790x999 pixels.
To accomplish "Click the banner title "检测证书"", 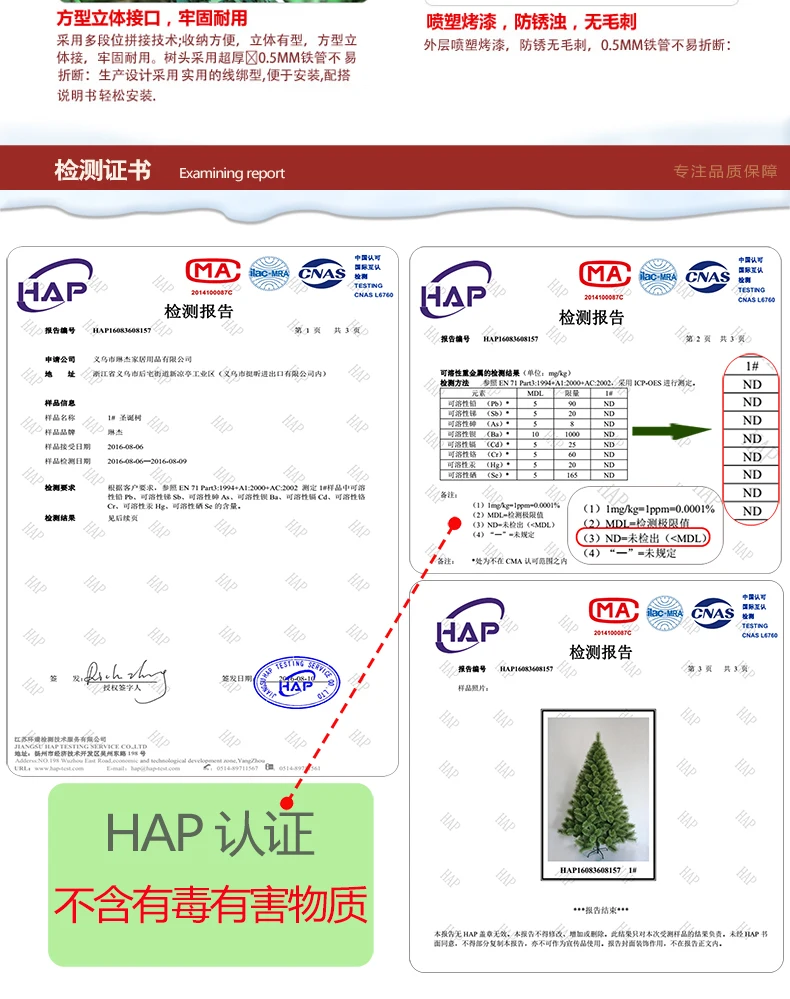I will 103,170.
